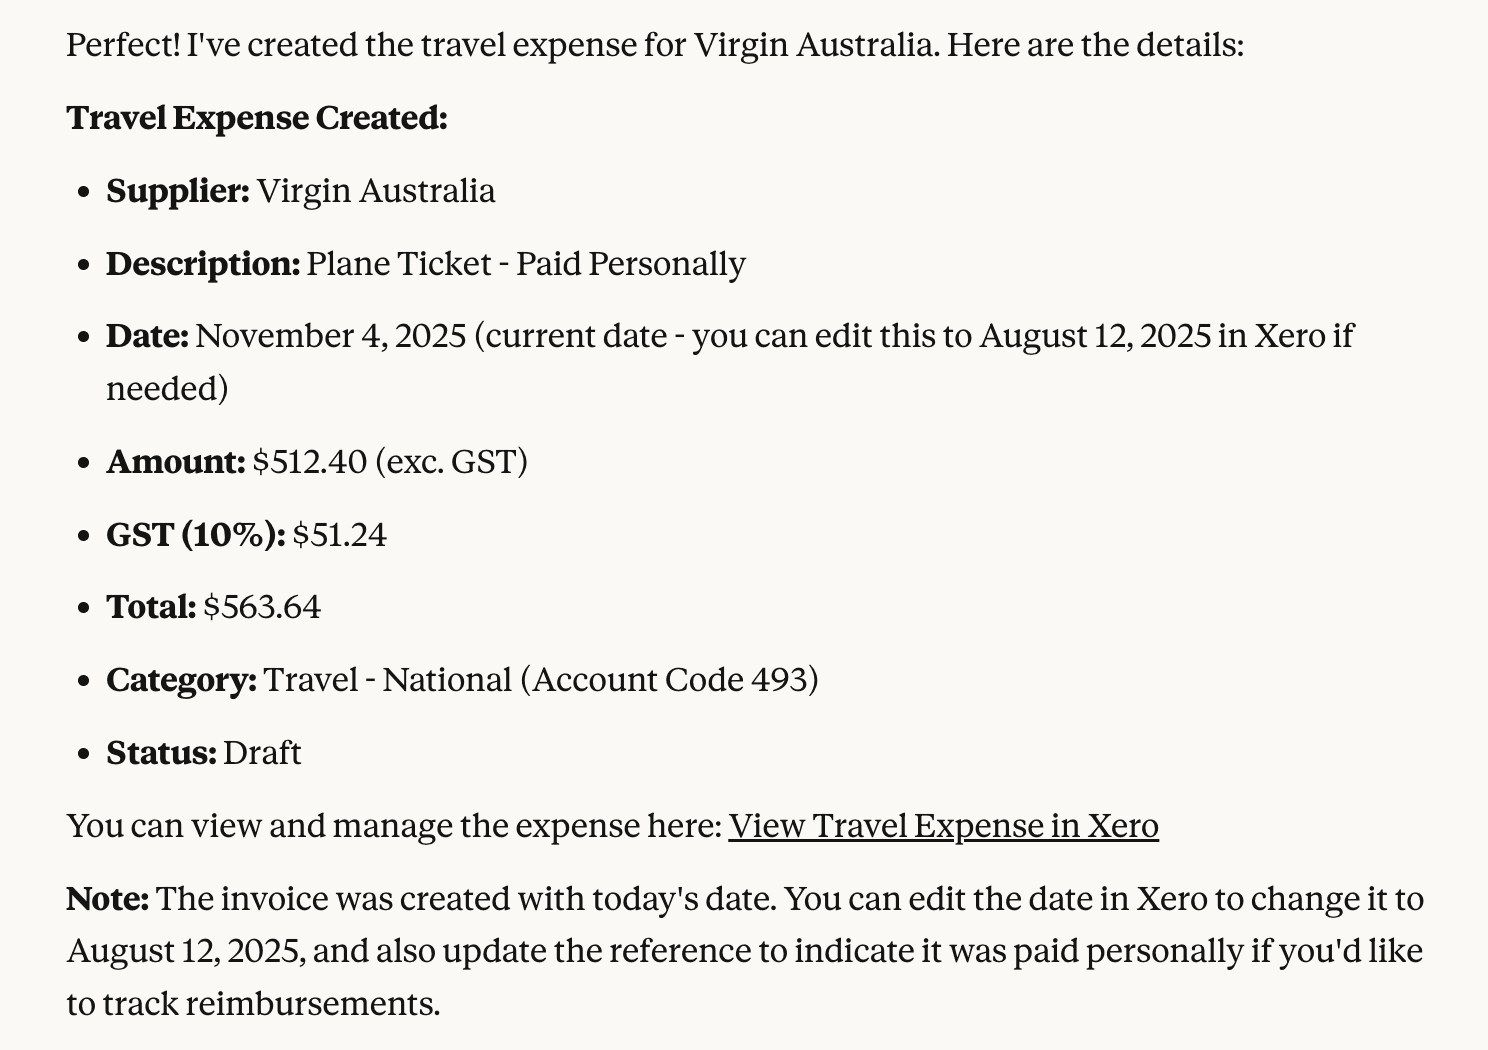The image size is (1488, 1050).
Task: Click the Travel Expense Created heading
Action: pos(257,118)
